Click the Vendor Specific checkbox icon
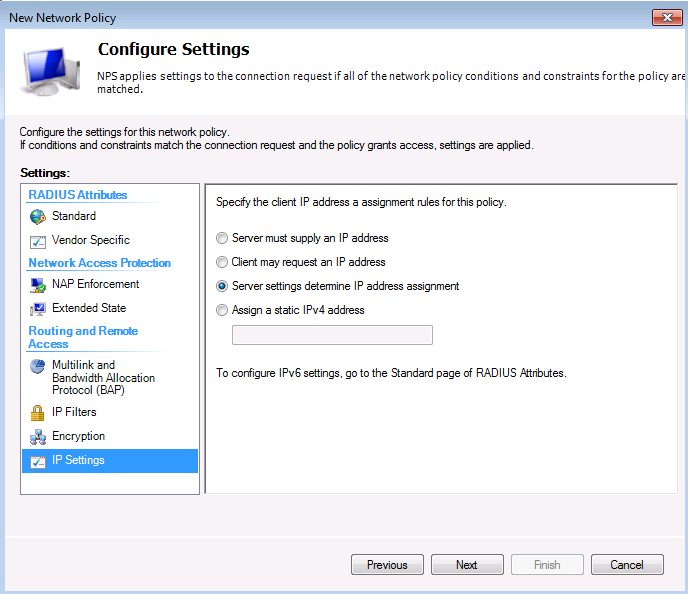 click(38, 241)
